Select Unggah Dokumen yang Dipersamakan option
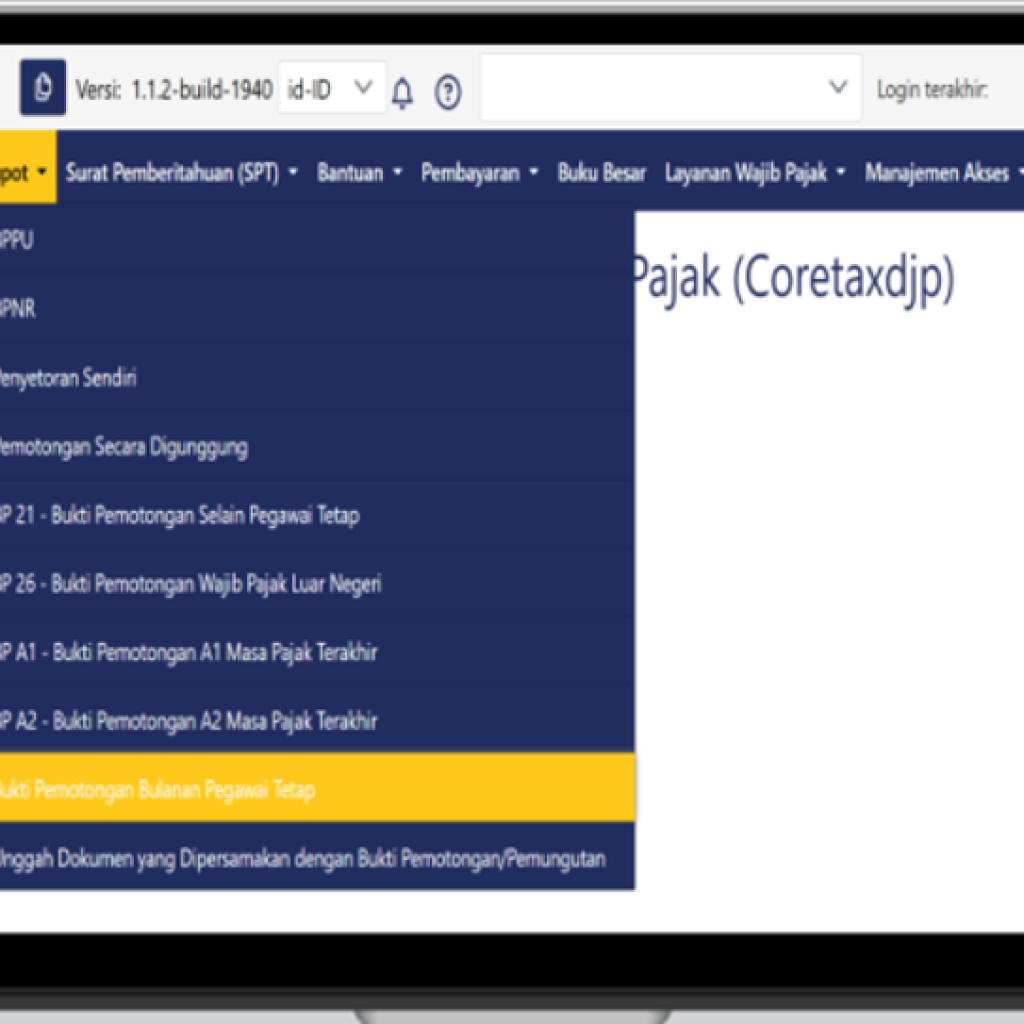 pos(302,858)
